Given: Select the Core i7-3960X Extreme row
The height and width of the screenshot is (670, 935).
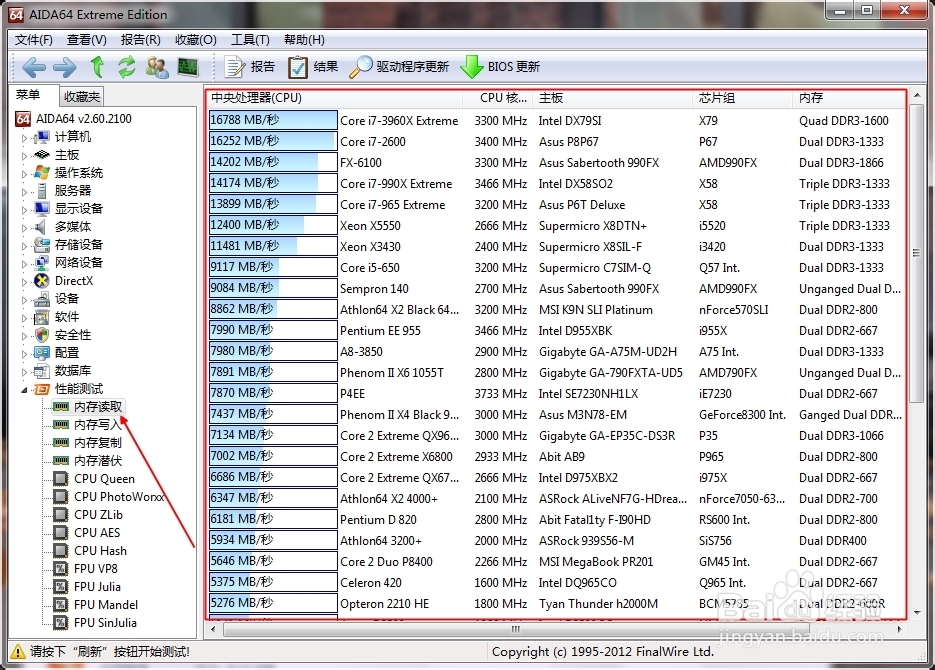Looking at the screenshot, I should pos(557,120).
